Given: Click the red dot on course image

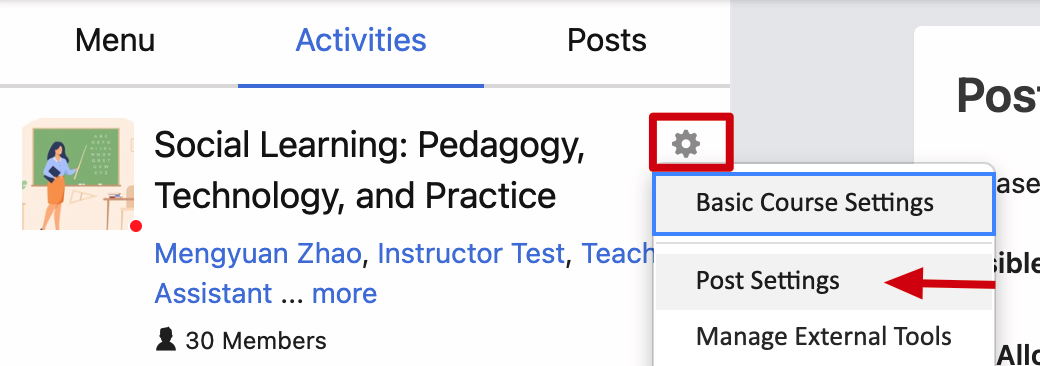Looking at the screenshot, I should [x=136, y=226].
